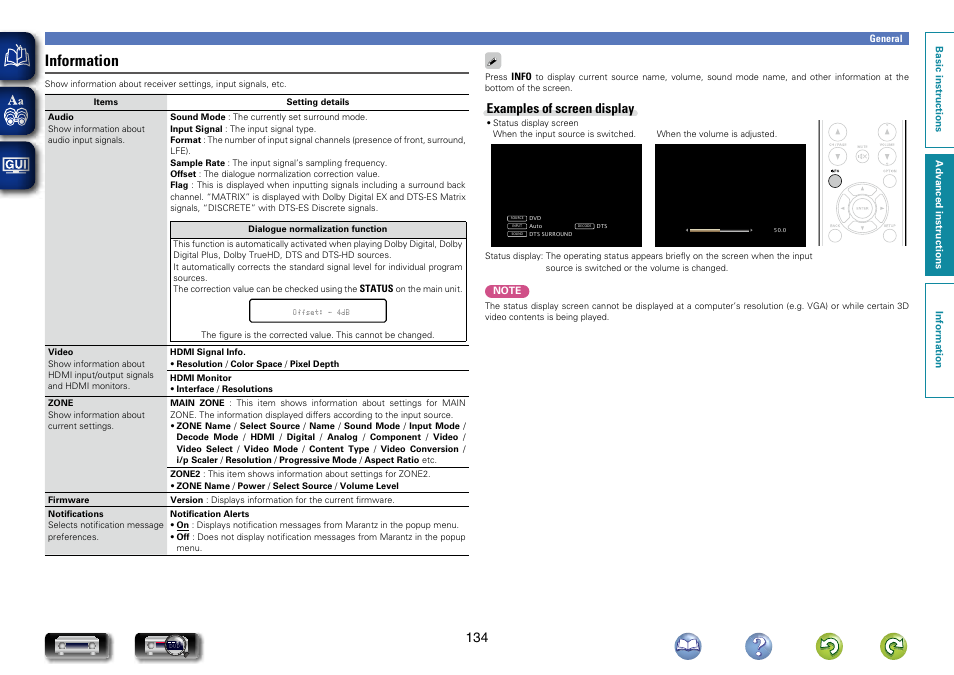
Task: Click the green forward arrow icon
Action: point(893,646)
